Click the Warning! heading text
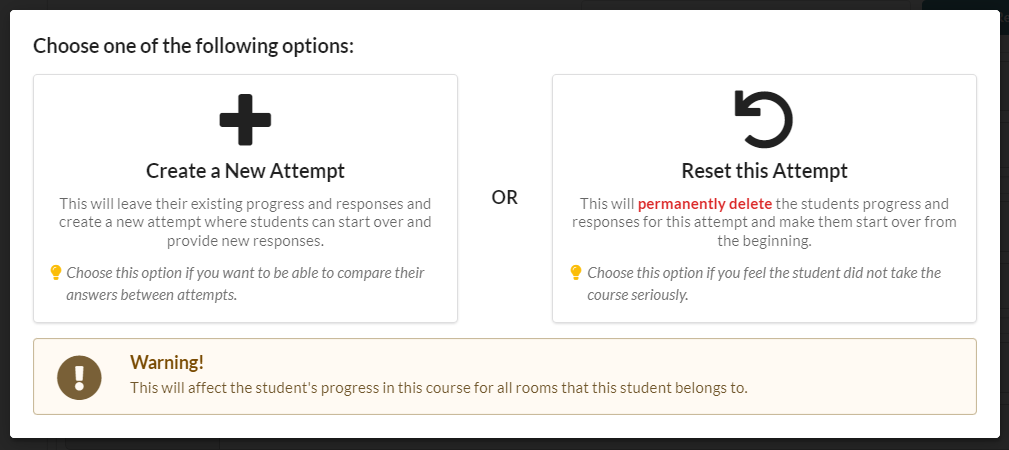The height and width of the screenshot is (450, 1009). pyautogui.click(x=167, y=362)
